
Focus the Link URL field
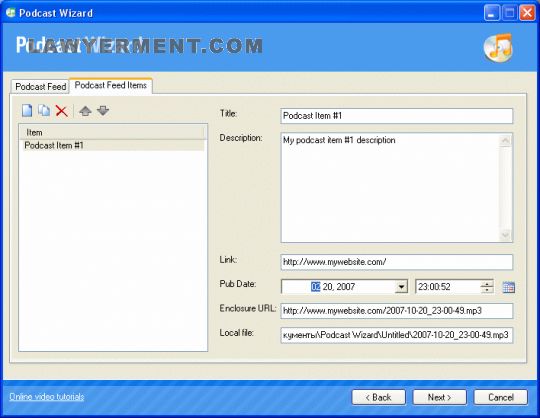click(397, 262)
